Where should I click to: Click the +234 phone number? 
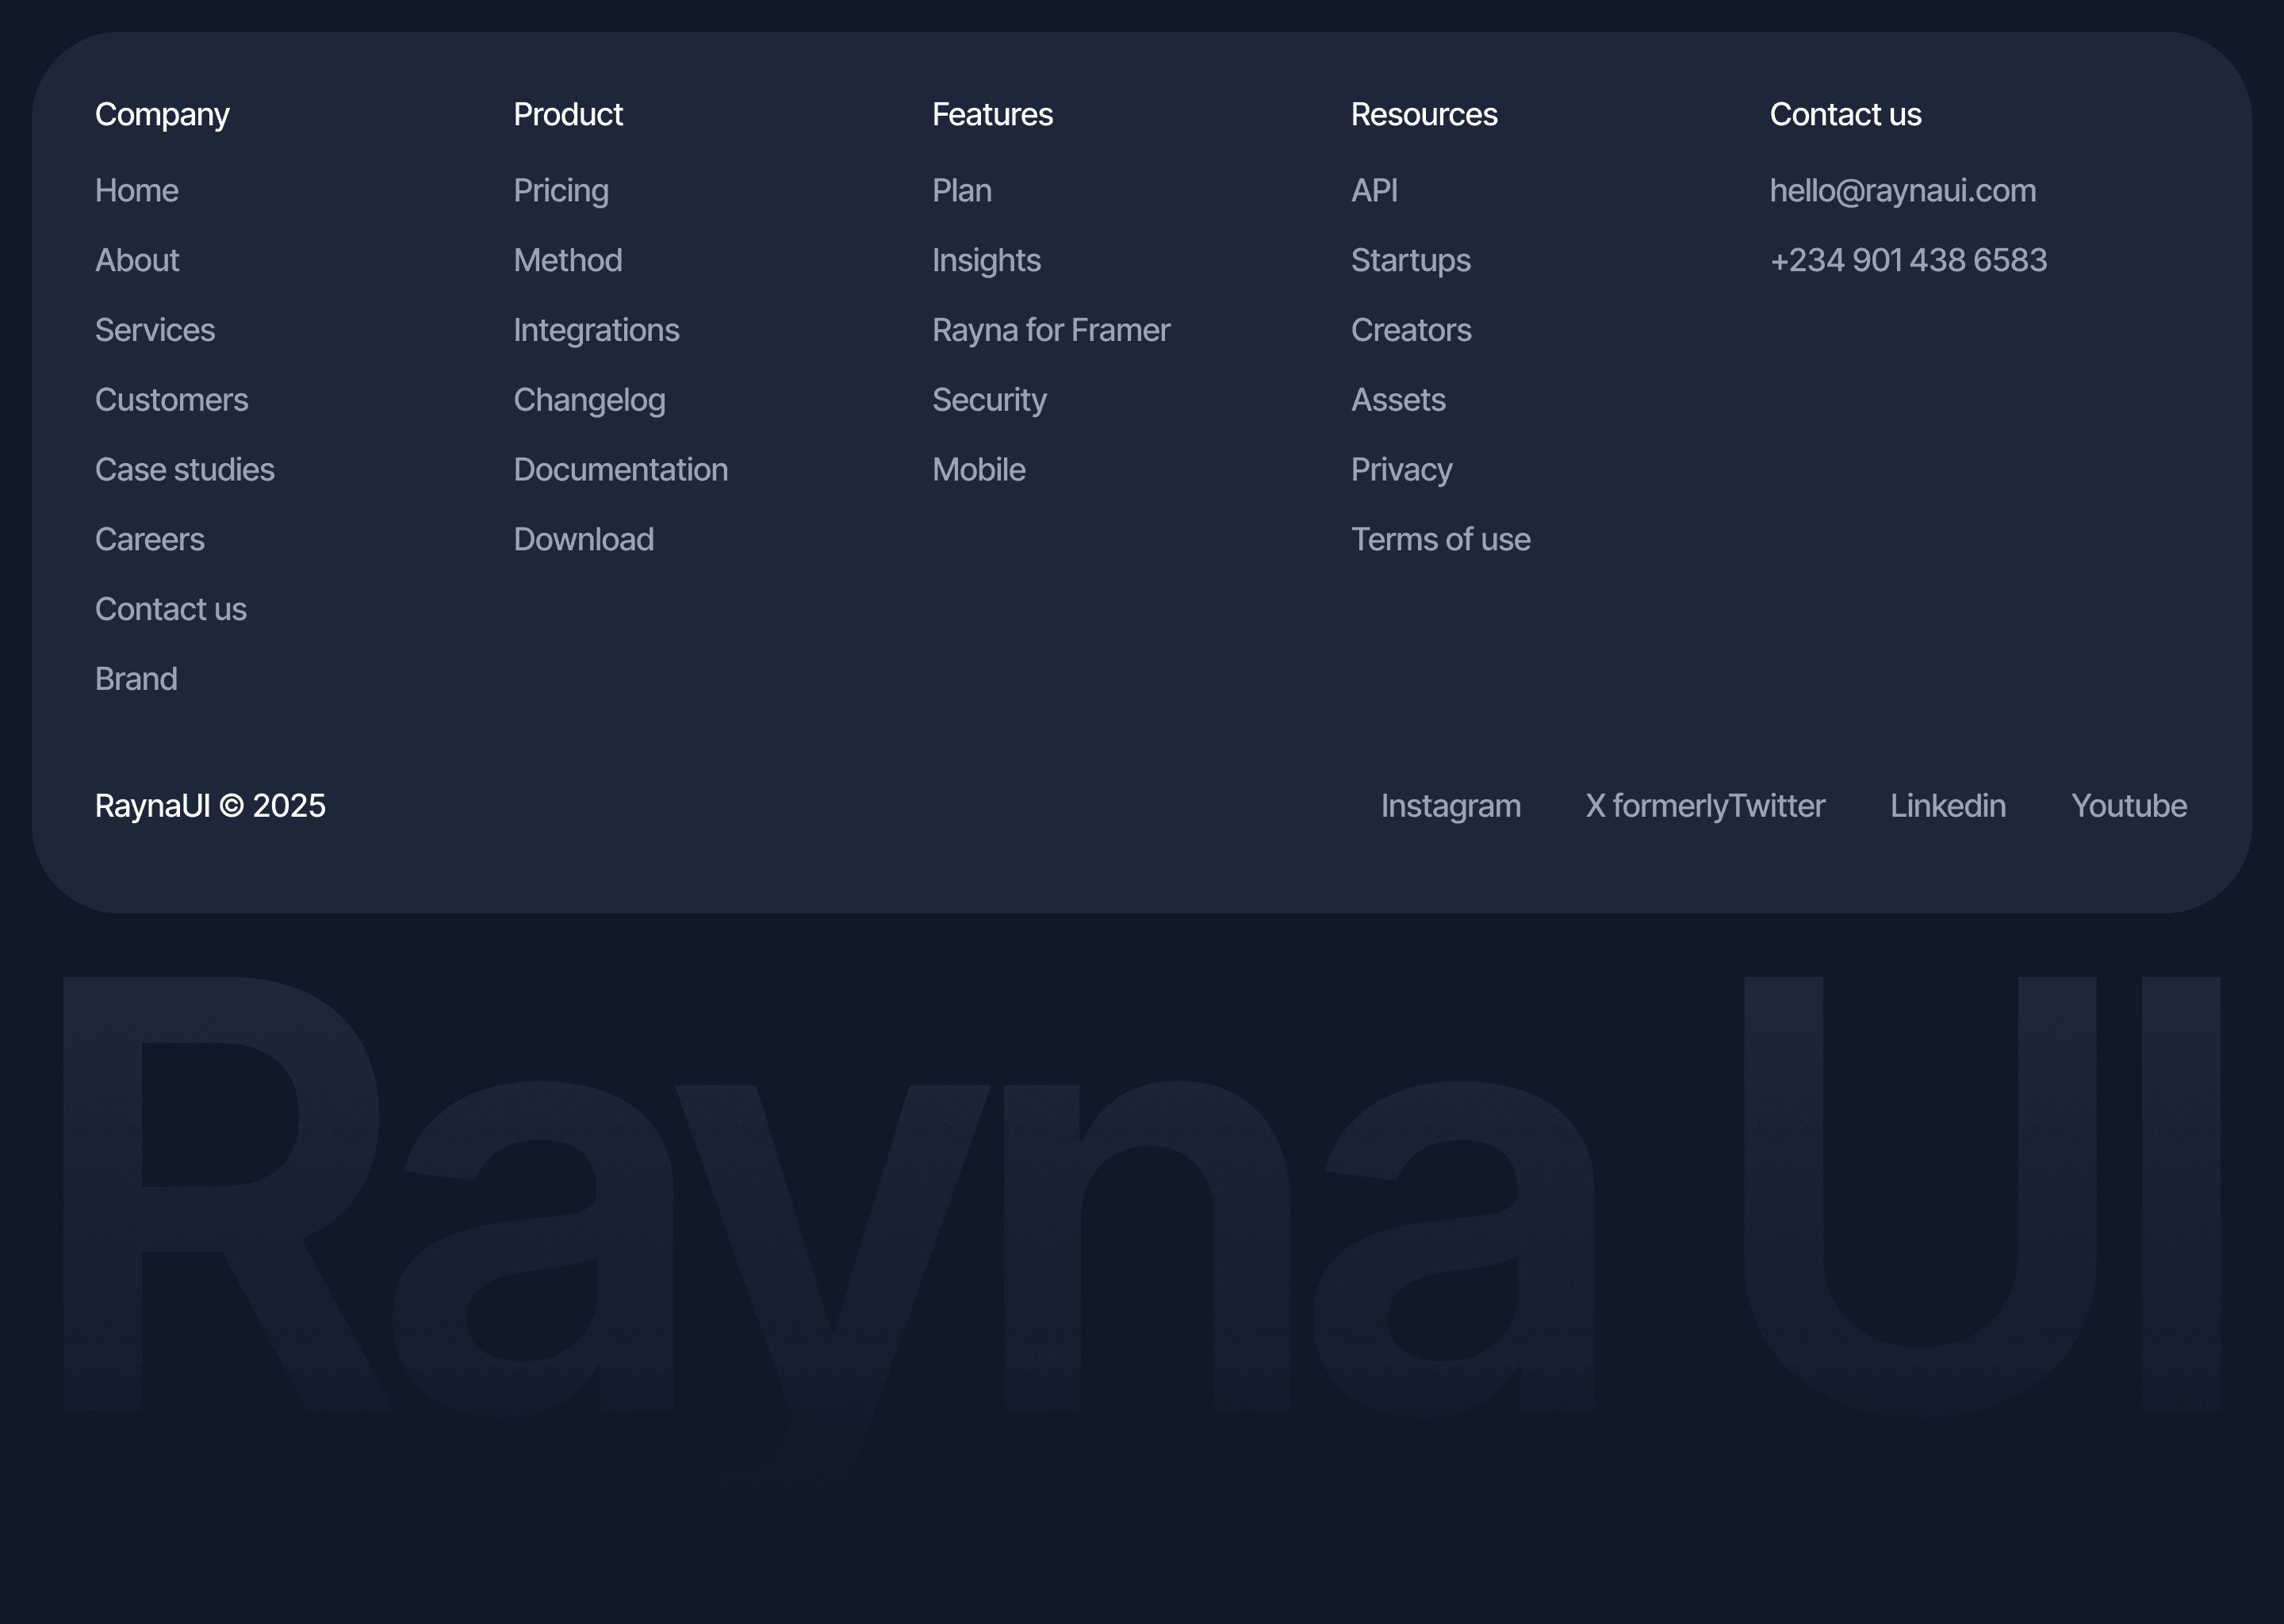pyautogui.click(x=1908, y=260)
